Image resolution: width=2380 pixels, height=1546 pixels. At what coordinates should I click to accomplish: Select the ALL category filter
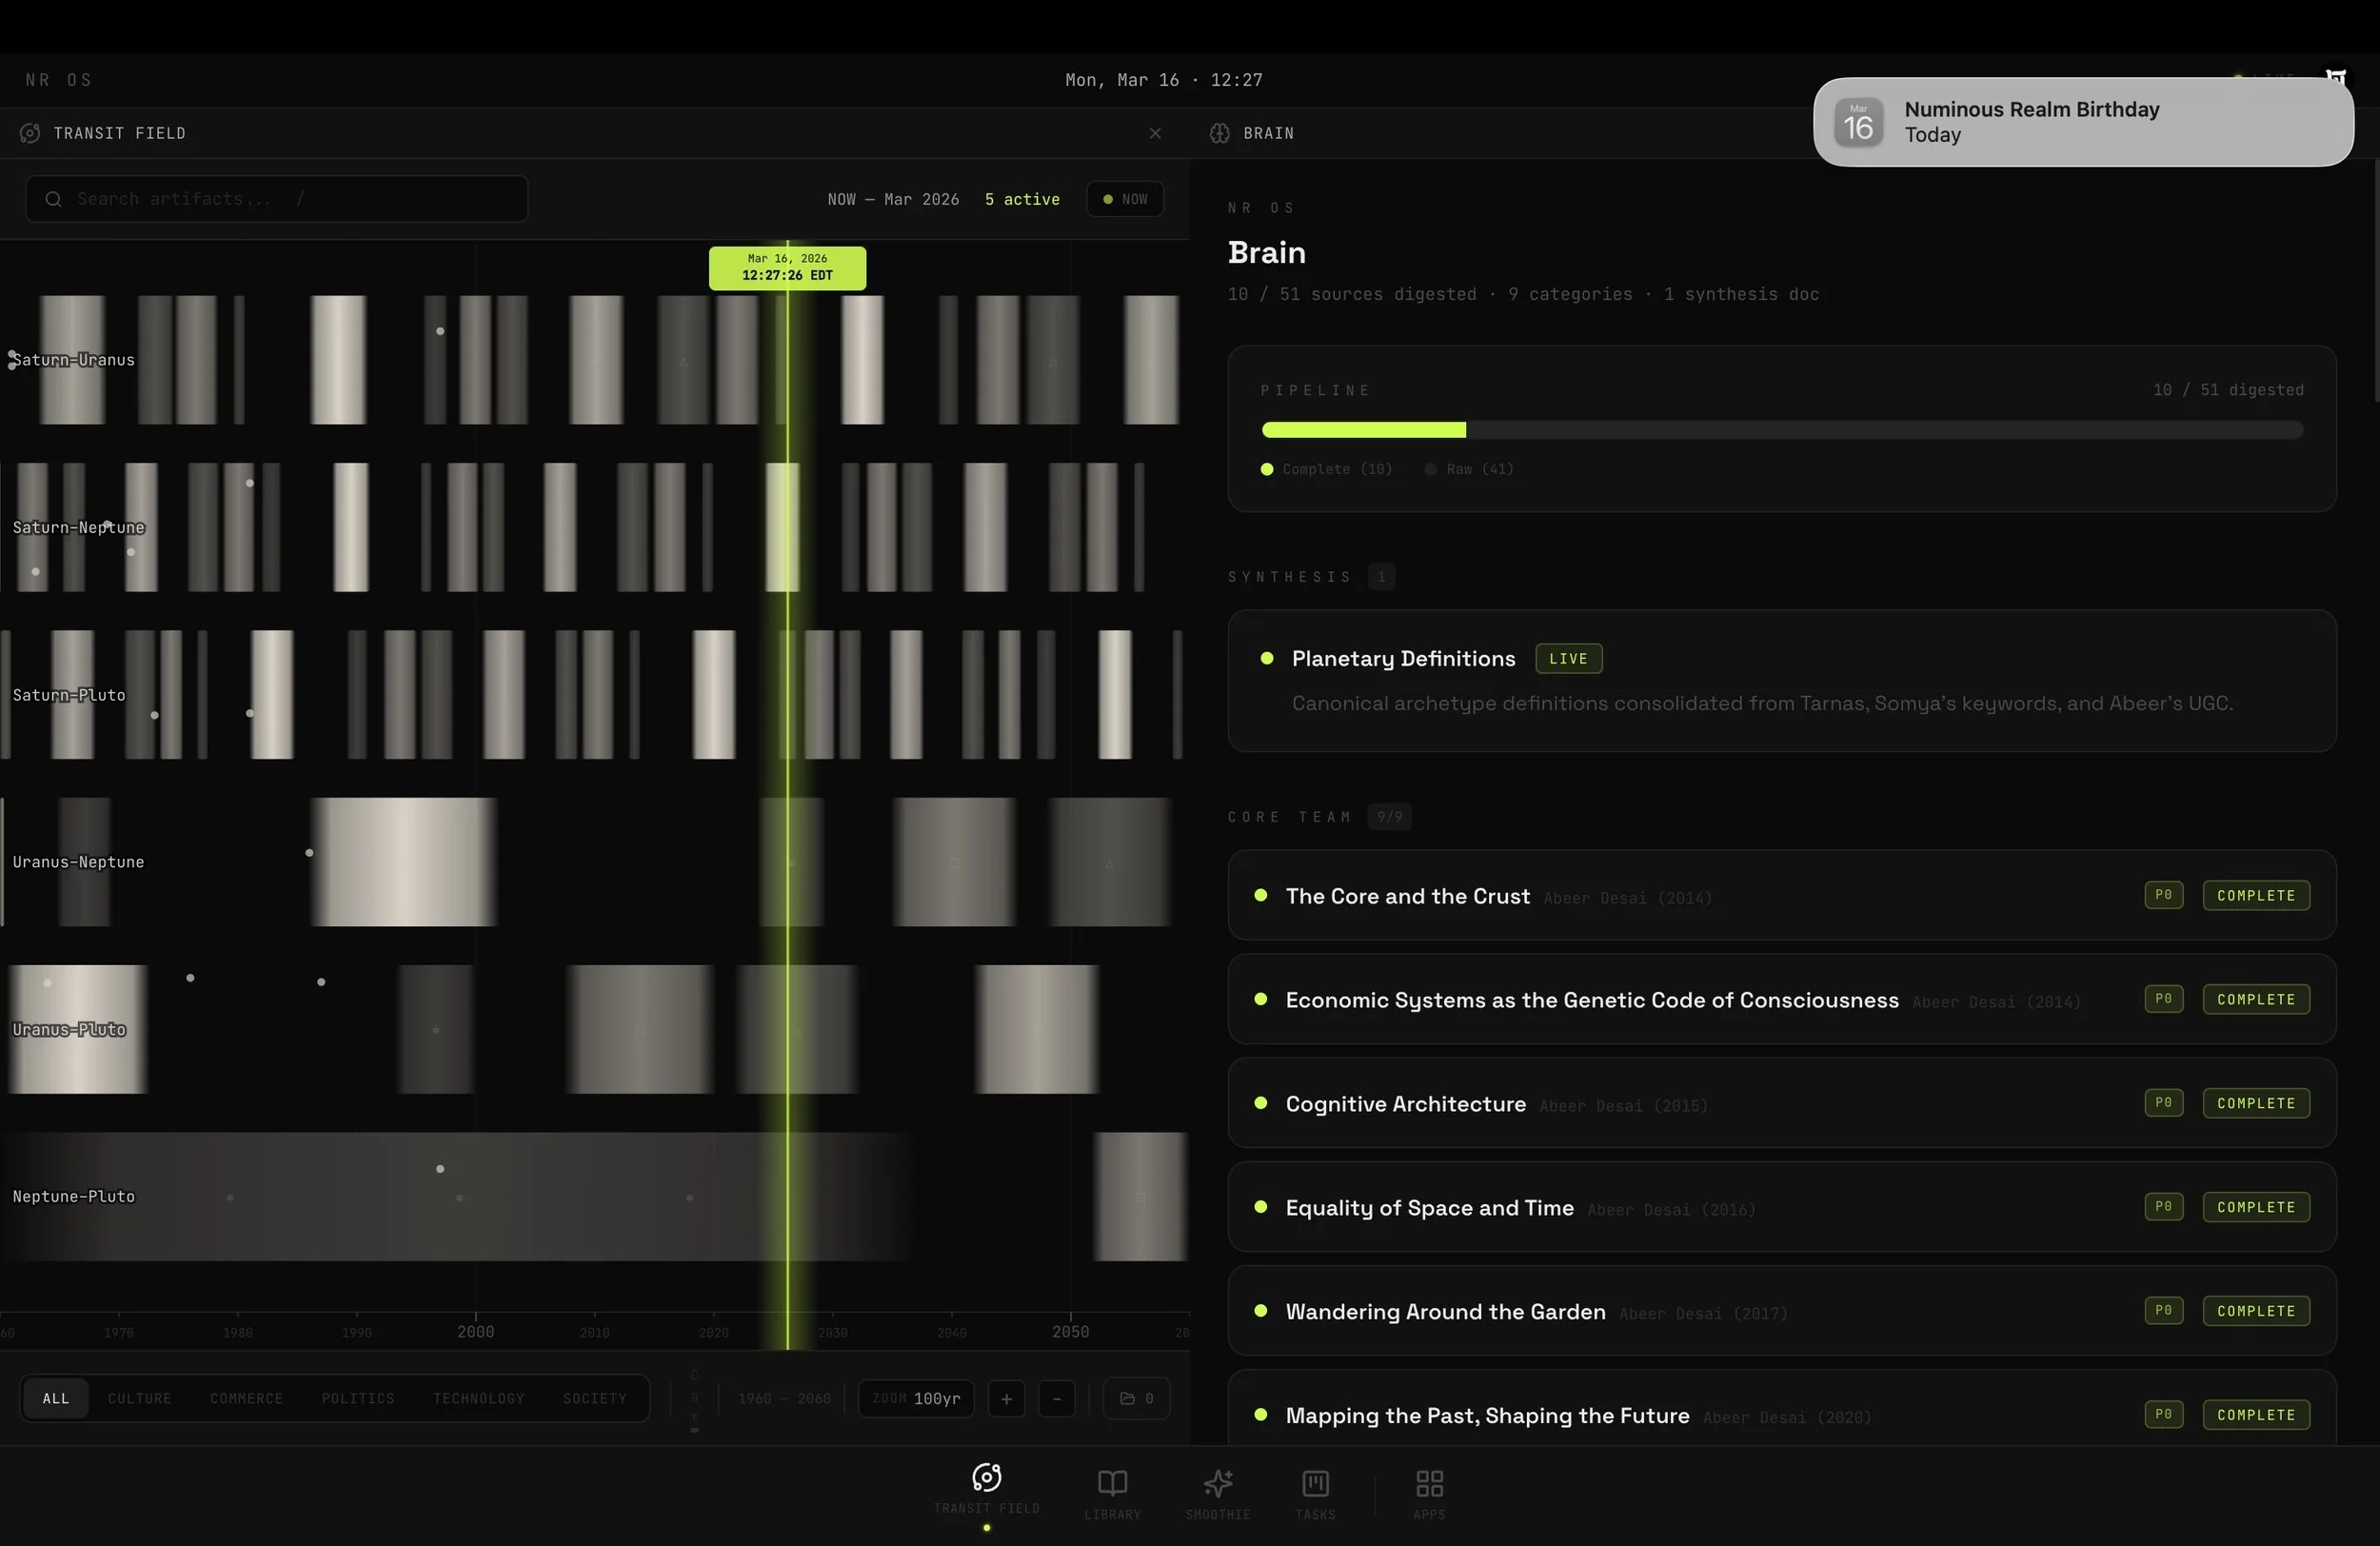[56, 1399]
